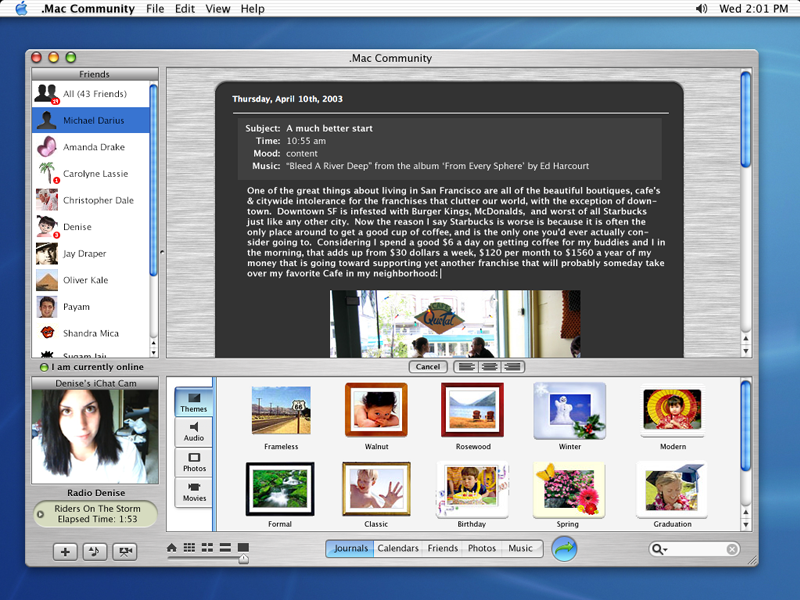Click Denise's iChat Cam video
800x600 pixels.
[95, 437]
